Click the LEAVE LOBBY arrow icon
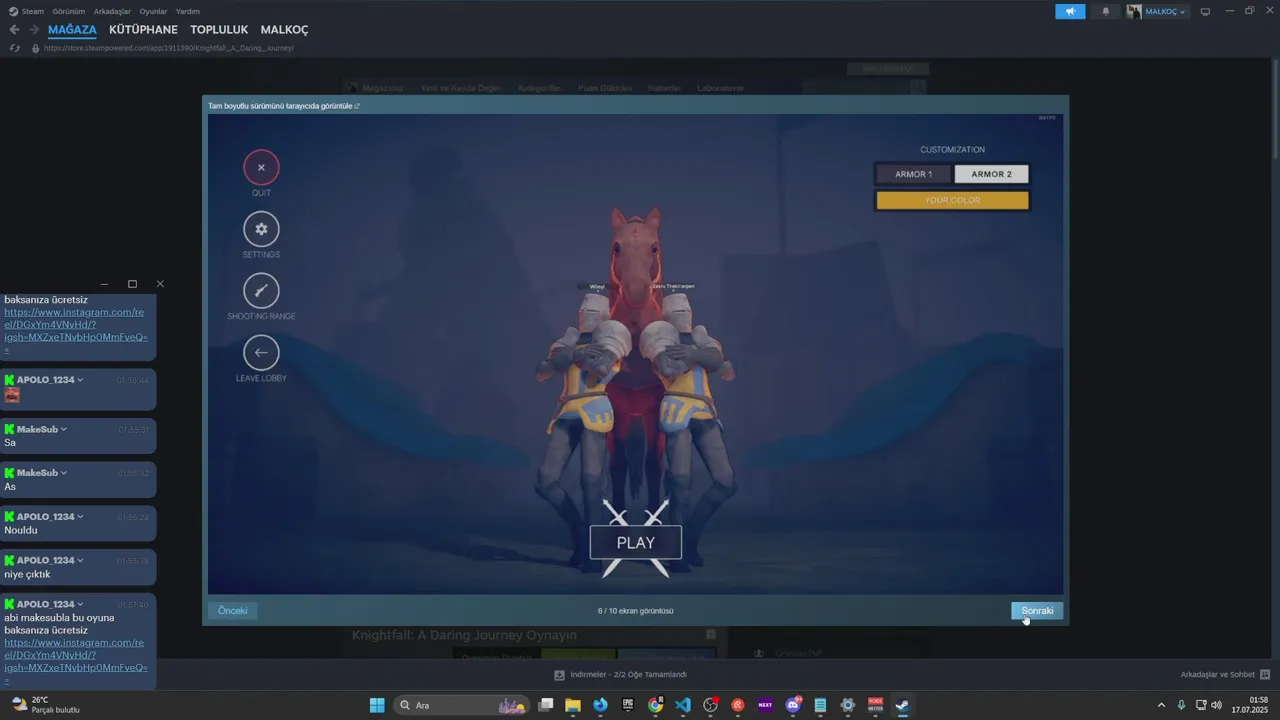Viewport: 1280px width, 720px height. click(261, 352)
